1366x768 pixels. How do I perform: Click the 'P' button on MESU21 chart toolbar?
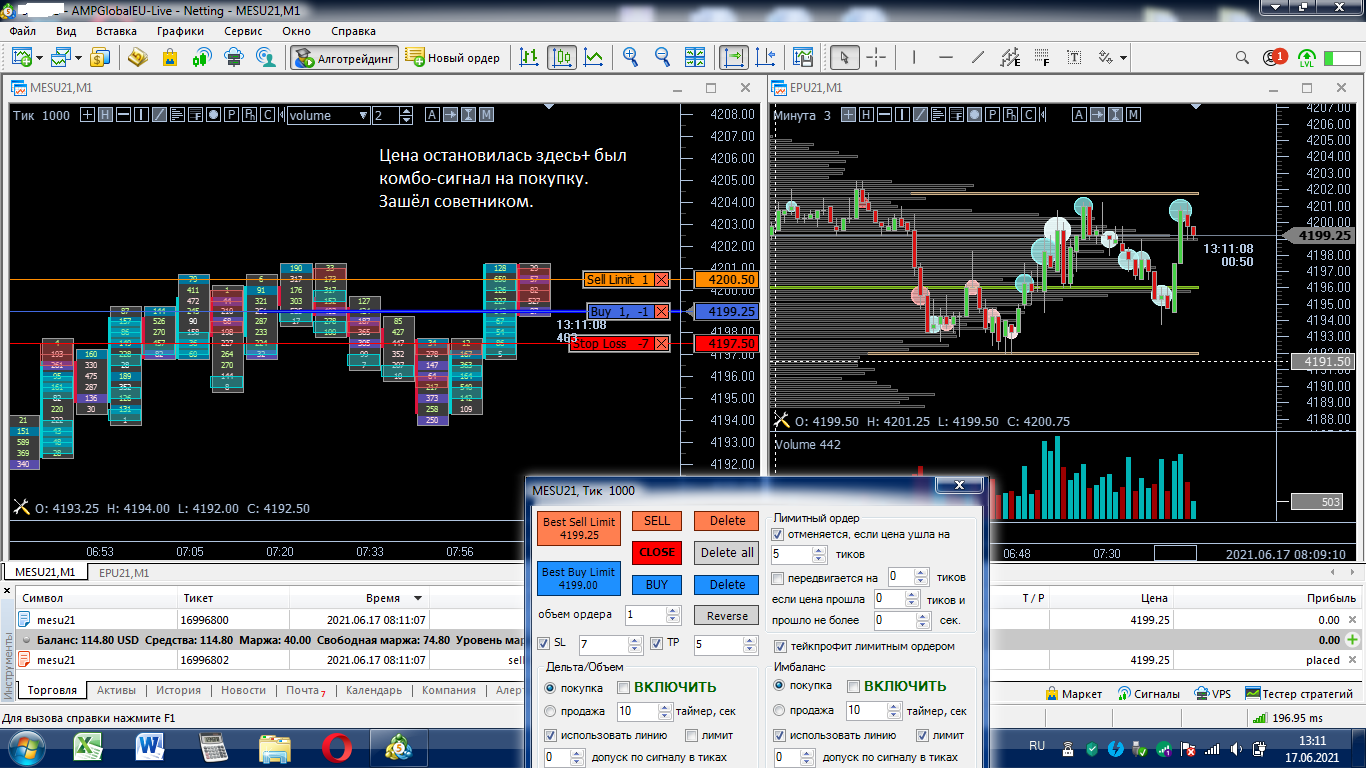(231, 115)
